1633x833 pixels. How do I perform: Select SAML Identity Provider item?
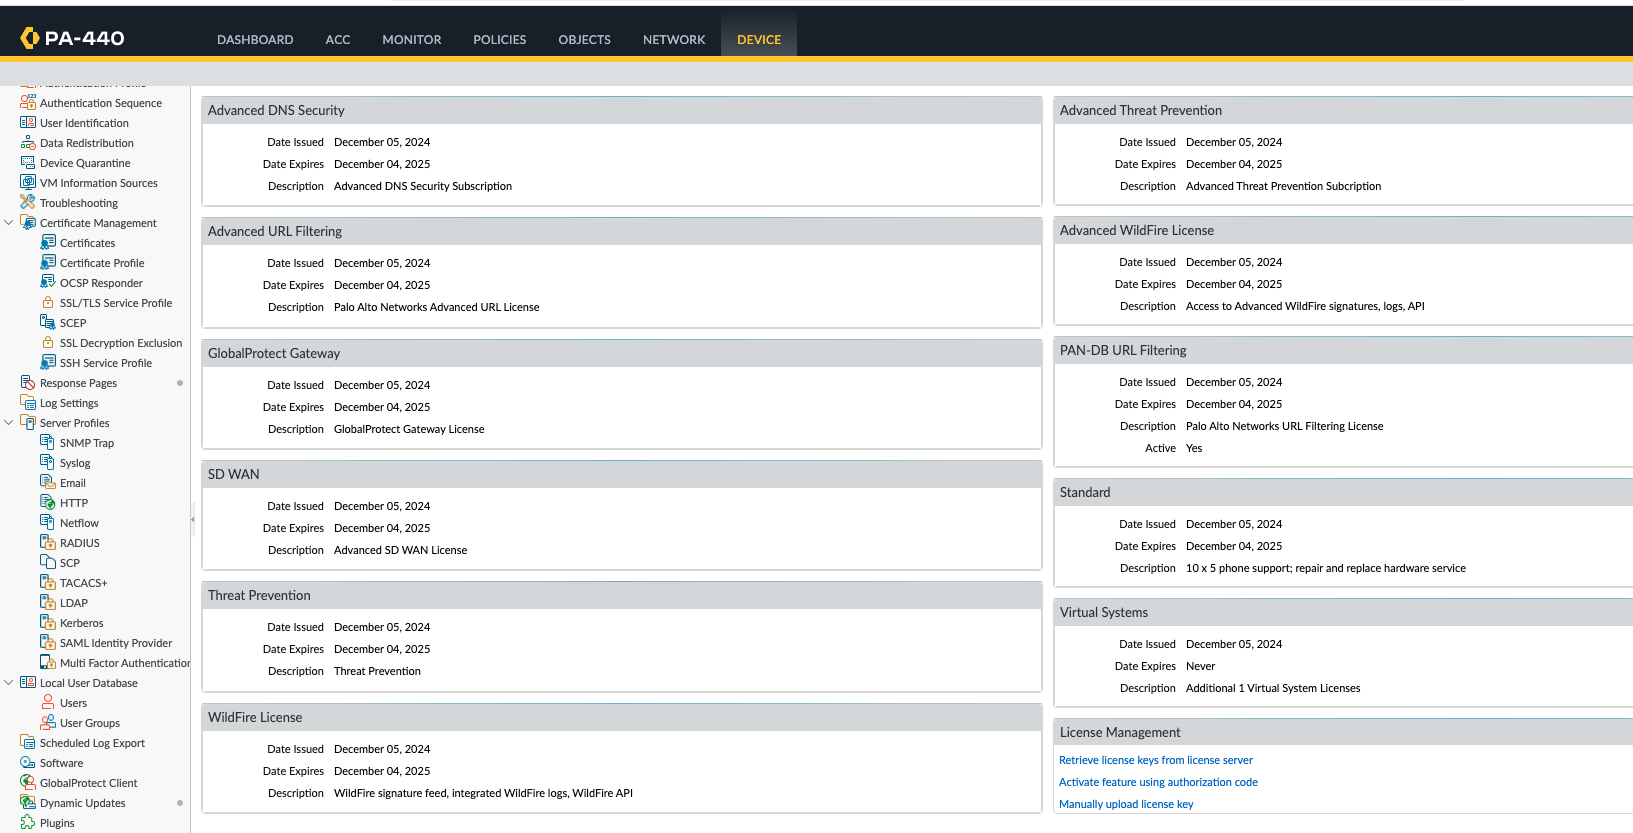pos(116,643)
